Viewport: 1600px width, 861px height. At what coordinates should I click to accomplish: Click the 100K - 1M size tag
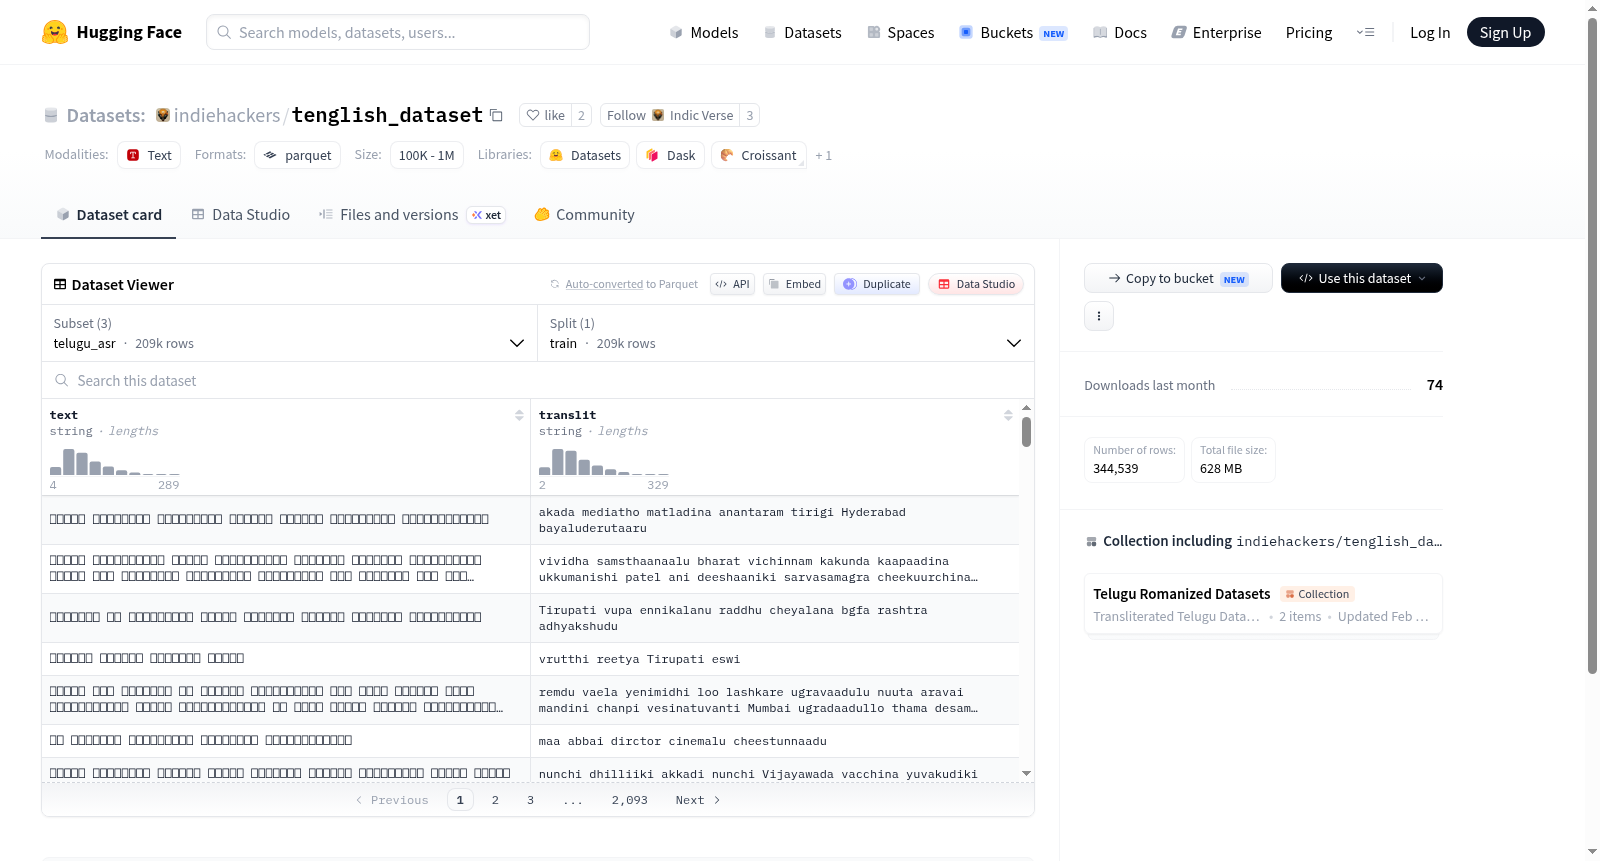[426, 155]
